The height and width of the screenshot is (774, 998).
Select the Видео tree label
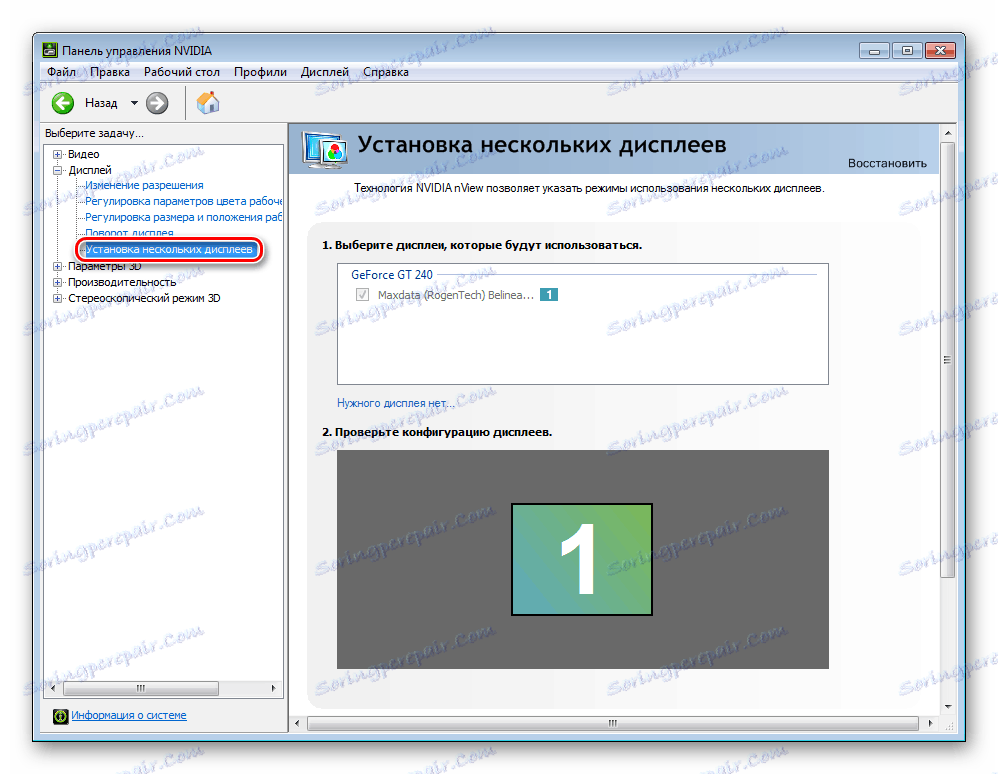pos(83,154)
